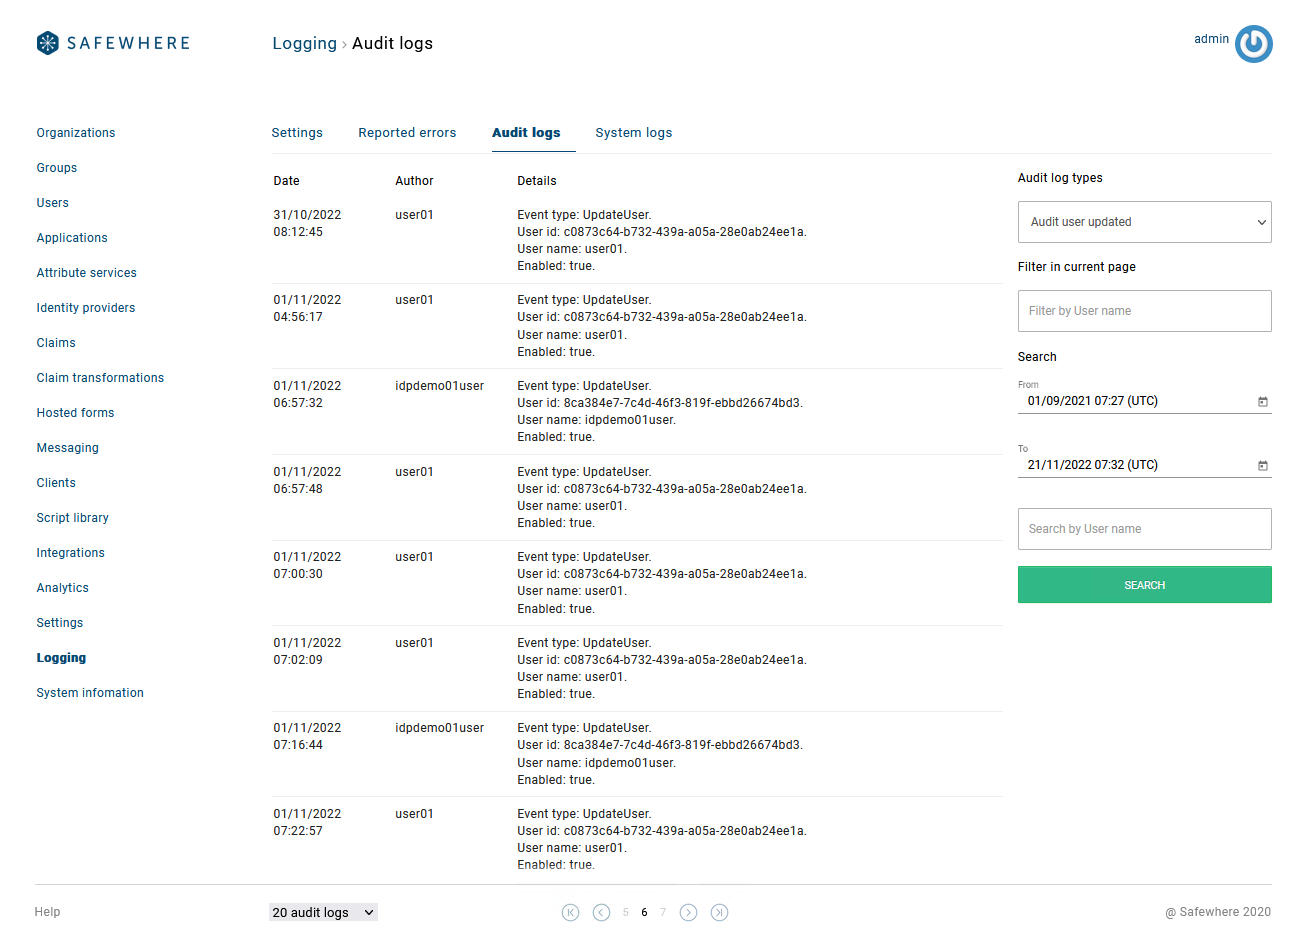Click the Filter by User name field
The width and height of the screenshot is (1298, 934).
1144,311
